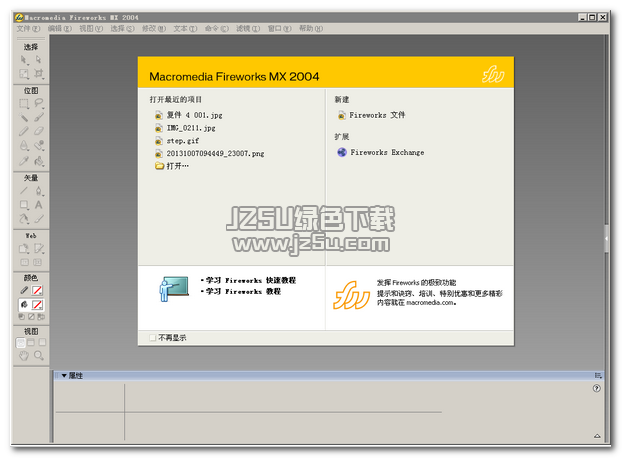
Task: Select the Line tool
Action: pos(24,191)
